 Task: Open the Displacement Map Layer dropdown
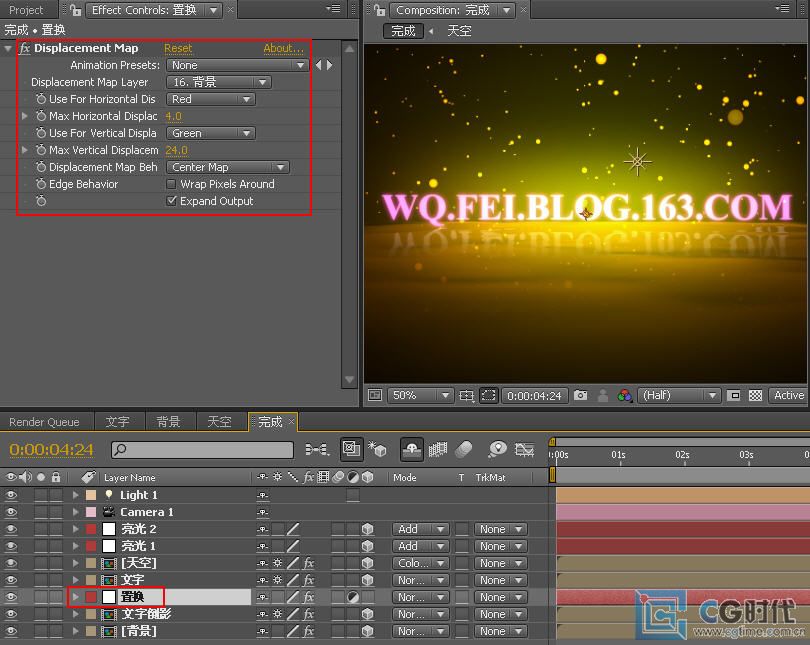click(219, 82)
